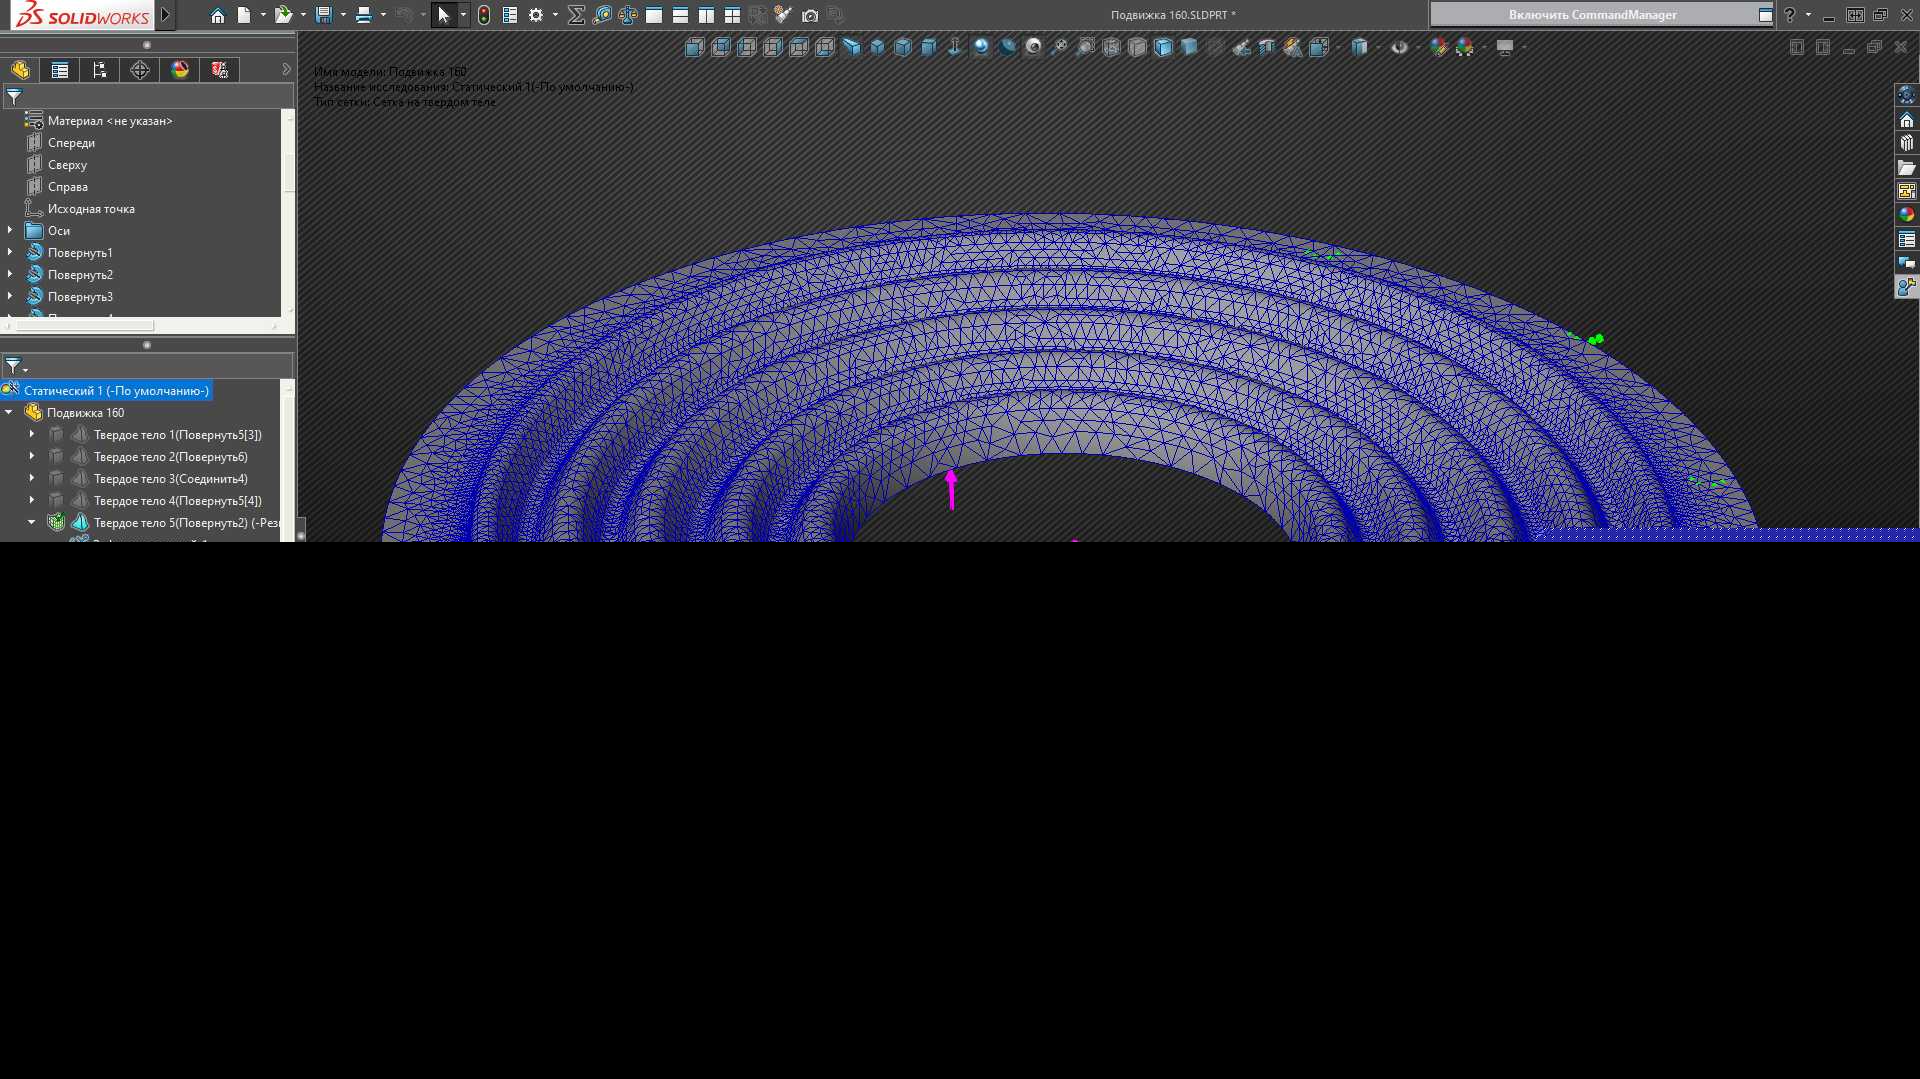Toggle Hide/Show Items eye icon
1920x1079 pixels.
coord(1399,47)
